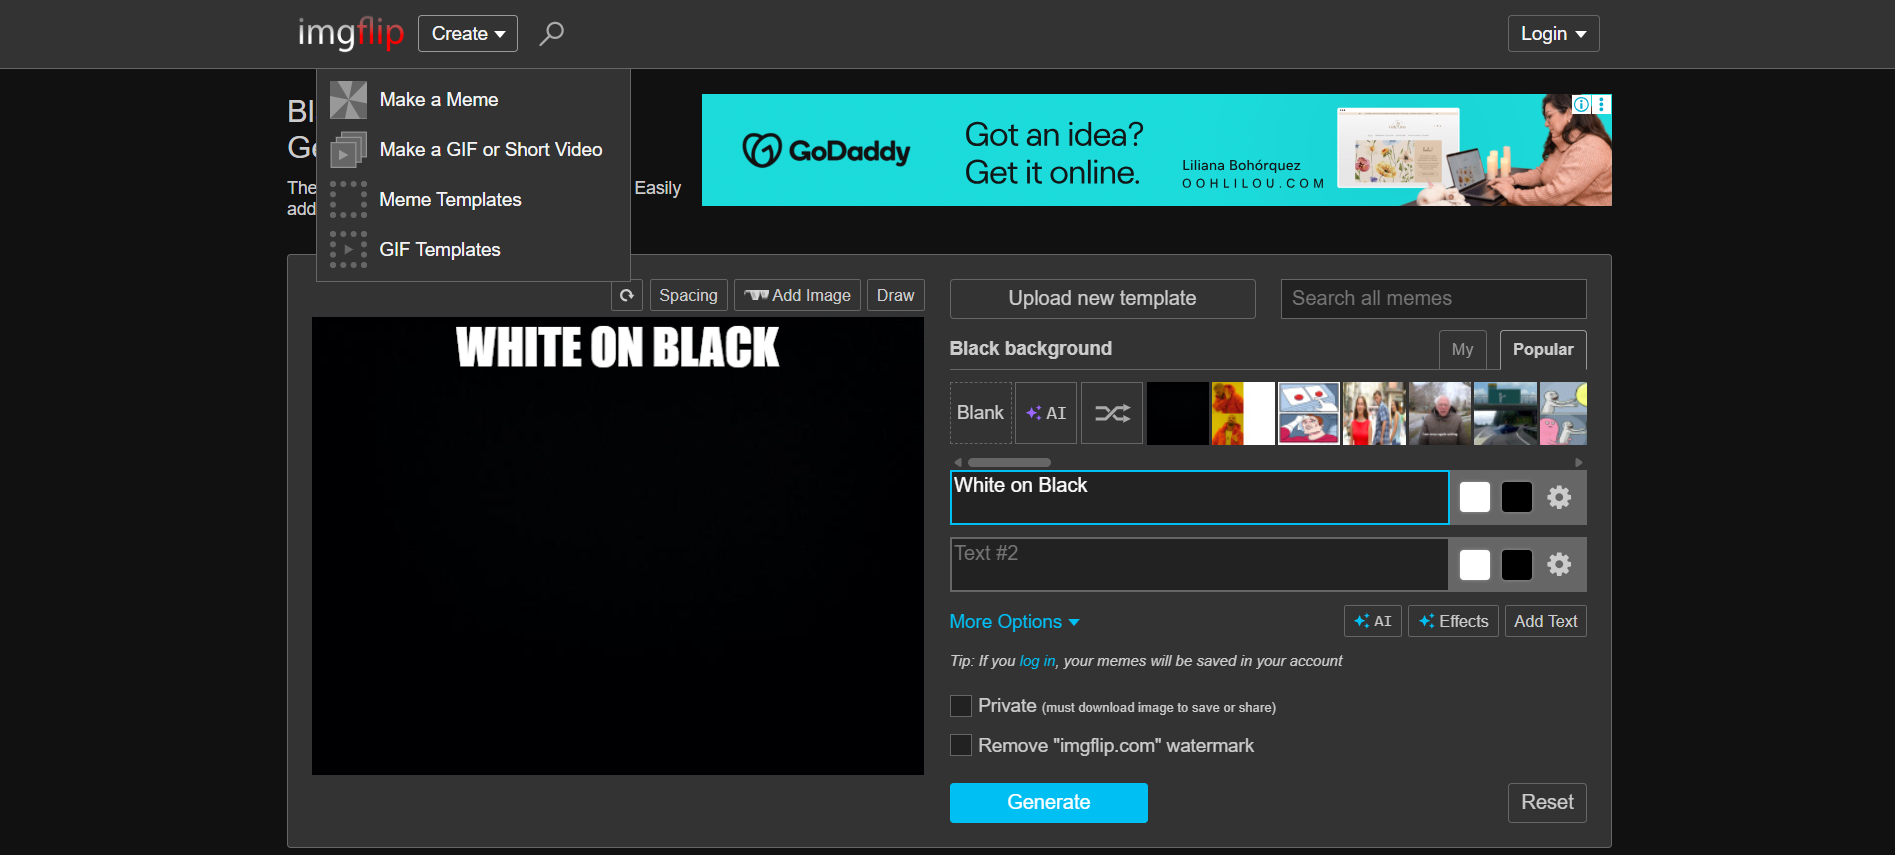The height and width of the screenshot is (855, 1895).
Task: Choose Make a GIF or Short Video
Action: pos(490,150)
